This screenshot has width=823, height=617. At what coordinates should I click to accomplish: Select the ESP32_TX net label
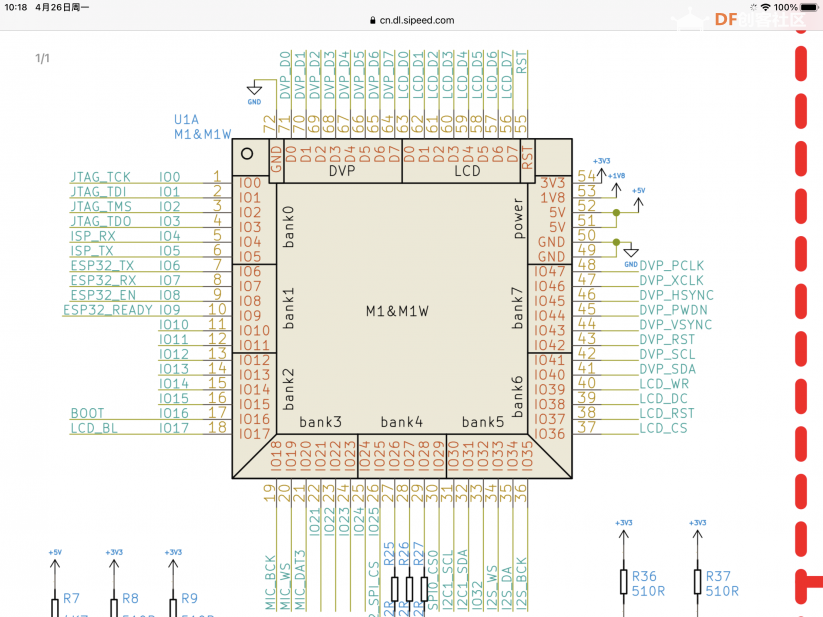(x=102, y=265)
